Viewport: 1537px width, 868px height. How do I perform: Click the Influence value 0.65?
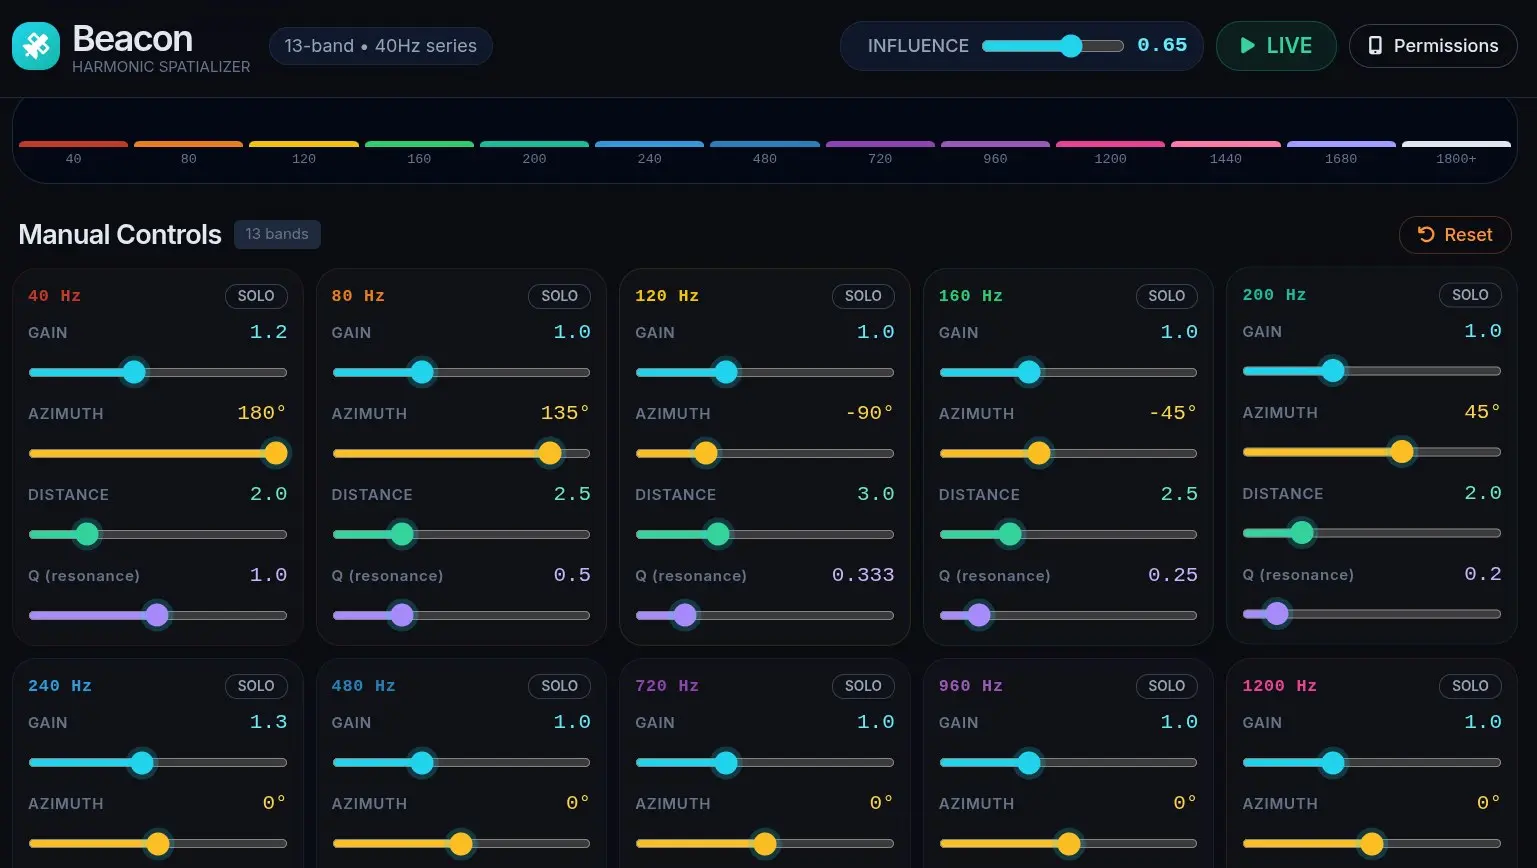(x=1162, y=45)
